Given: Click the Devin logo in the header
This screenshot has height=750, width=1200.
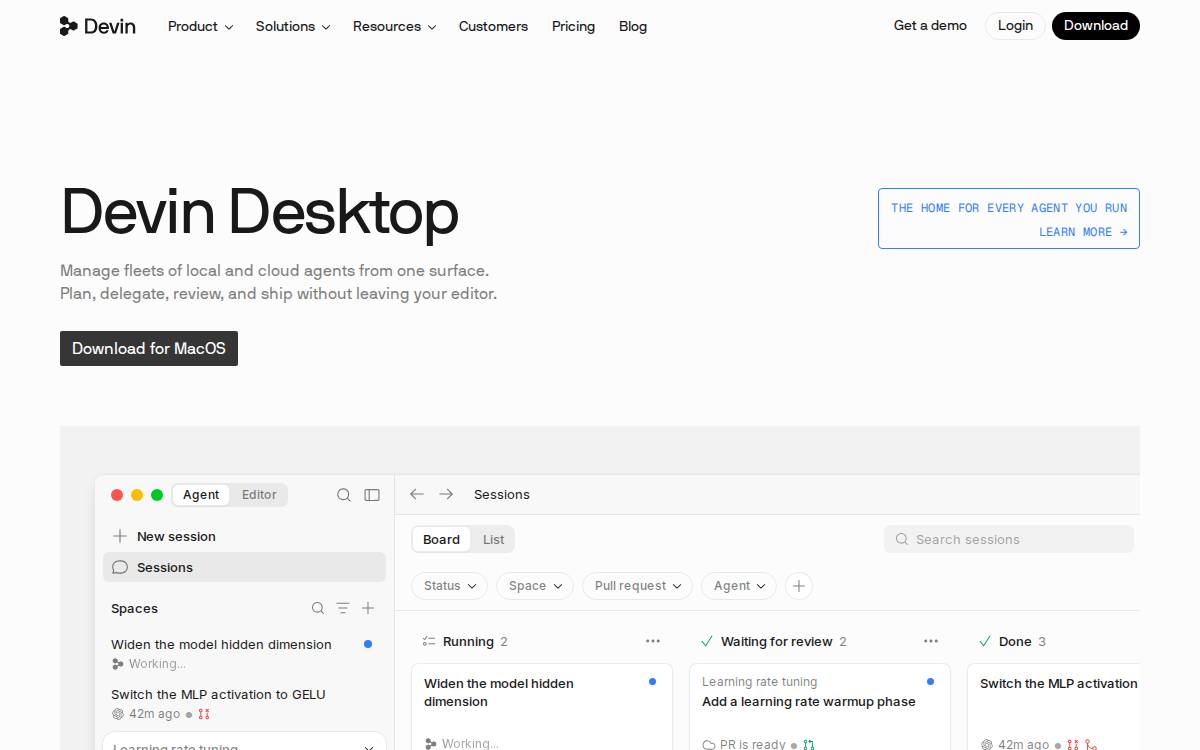Looking at the screenshot, I should (97, 26).
